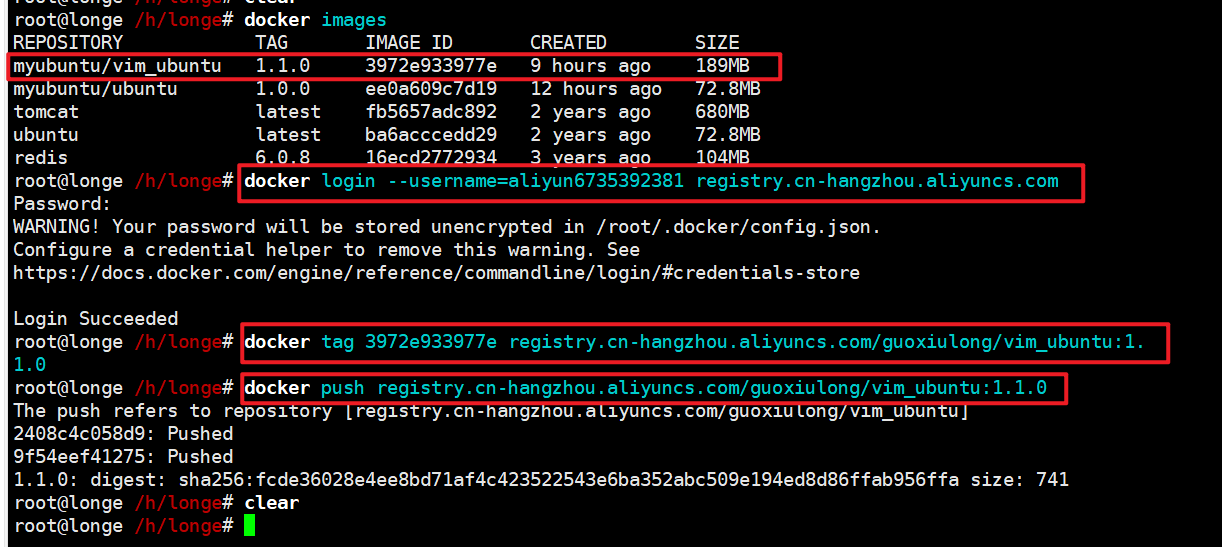
Task: Select the 104MB size of redis
Action: [722, 158]
